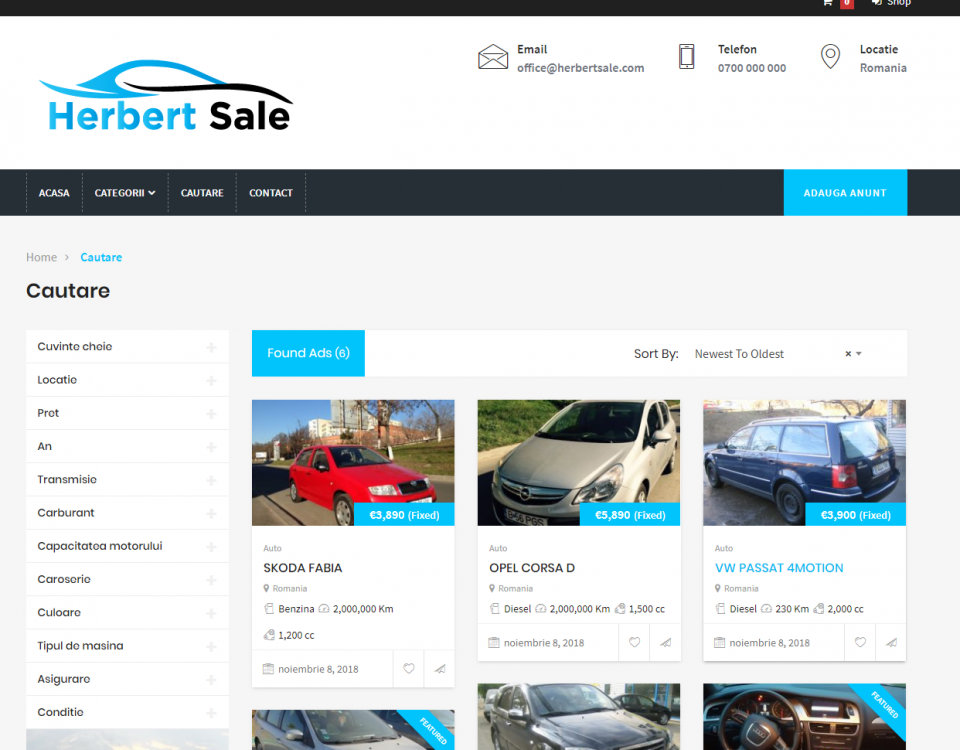The image size is (960, 750).
Task: Click location pin on Skoda Fabia card
Action: click(x=266, y=588)
